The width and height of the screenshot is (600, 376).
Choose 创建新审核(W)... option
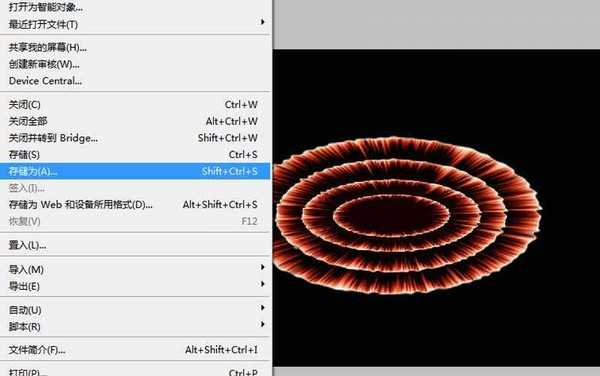[x=135, y=64]
